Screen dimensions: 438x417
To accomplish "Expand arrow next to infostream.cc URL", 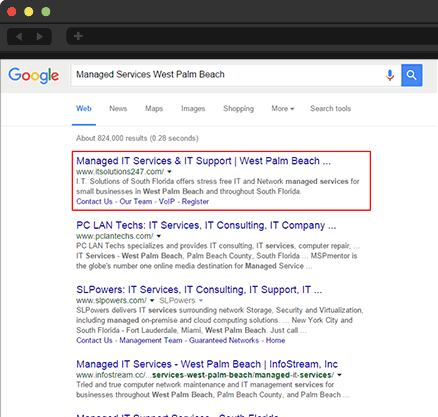I will point(339,375).
